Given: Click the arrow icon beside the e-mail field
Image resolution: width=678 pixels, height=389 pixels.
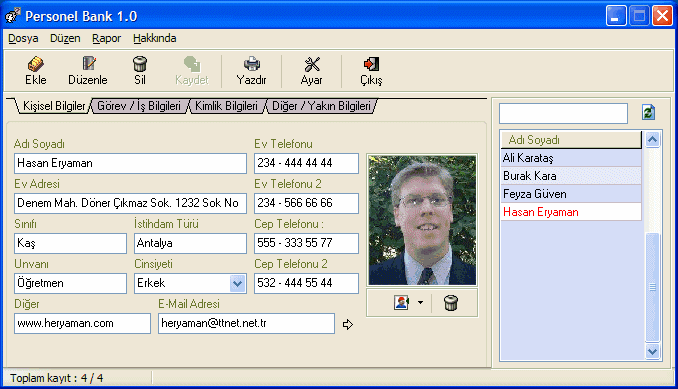Looking at the screenshot, I should click(348, 324).
